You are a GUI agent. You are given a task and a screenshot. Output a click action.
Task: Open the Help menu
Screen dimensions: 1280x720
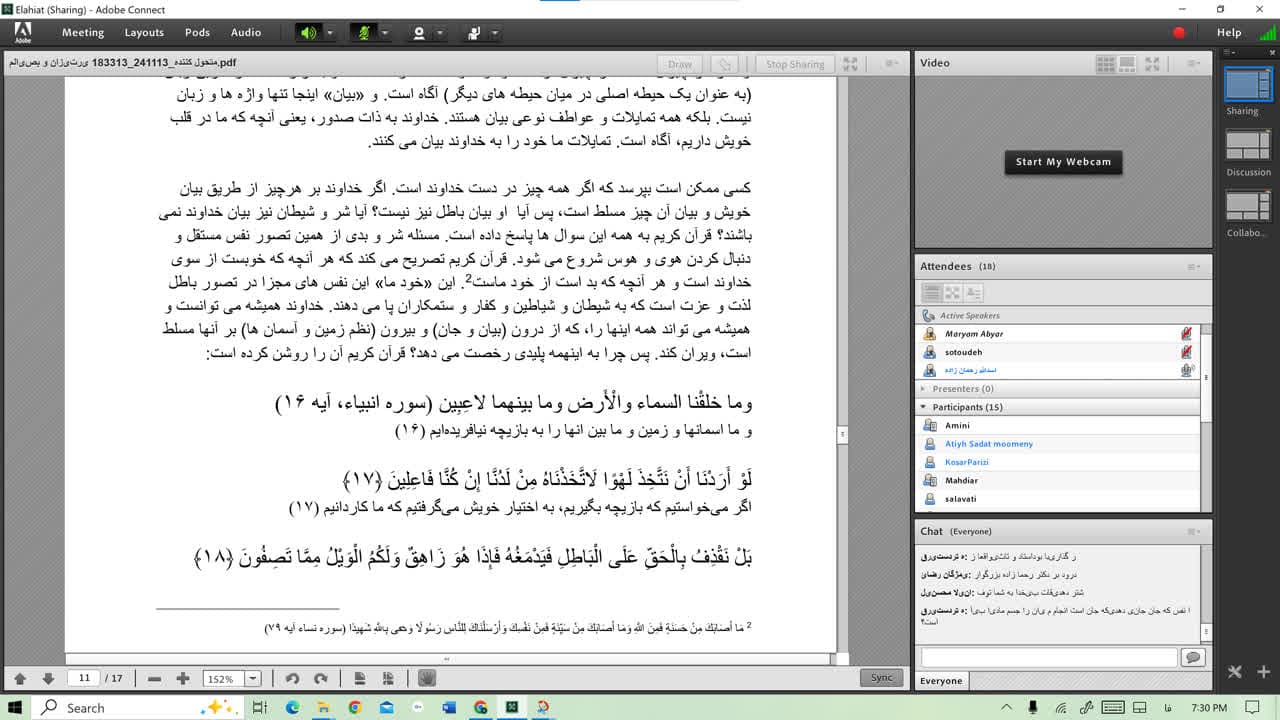point(1229,32)
